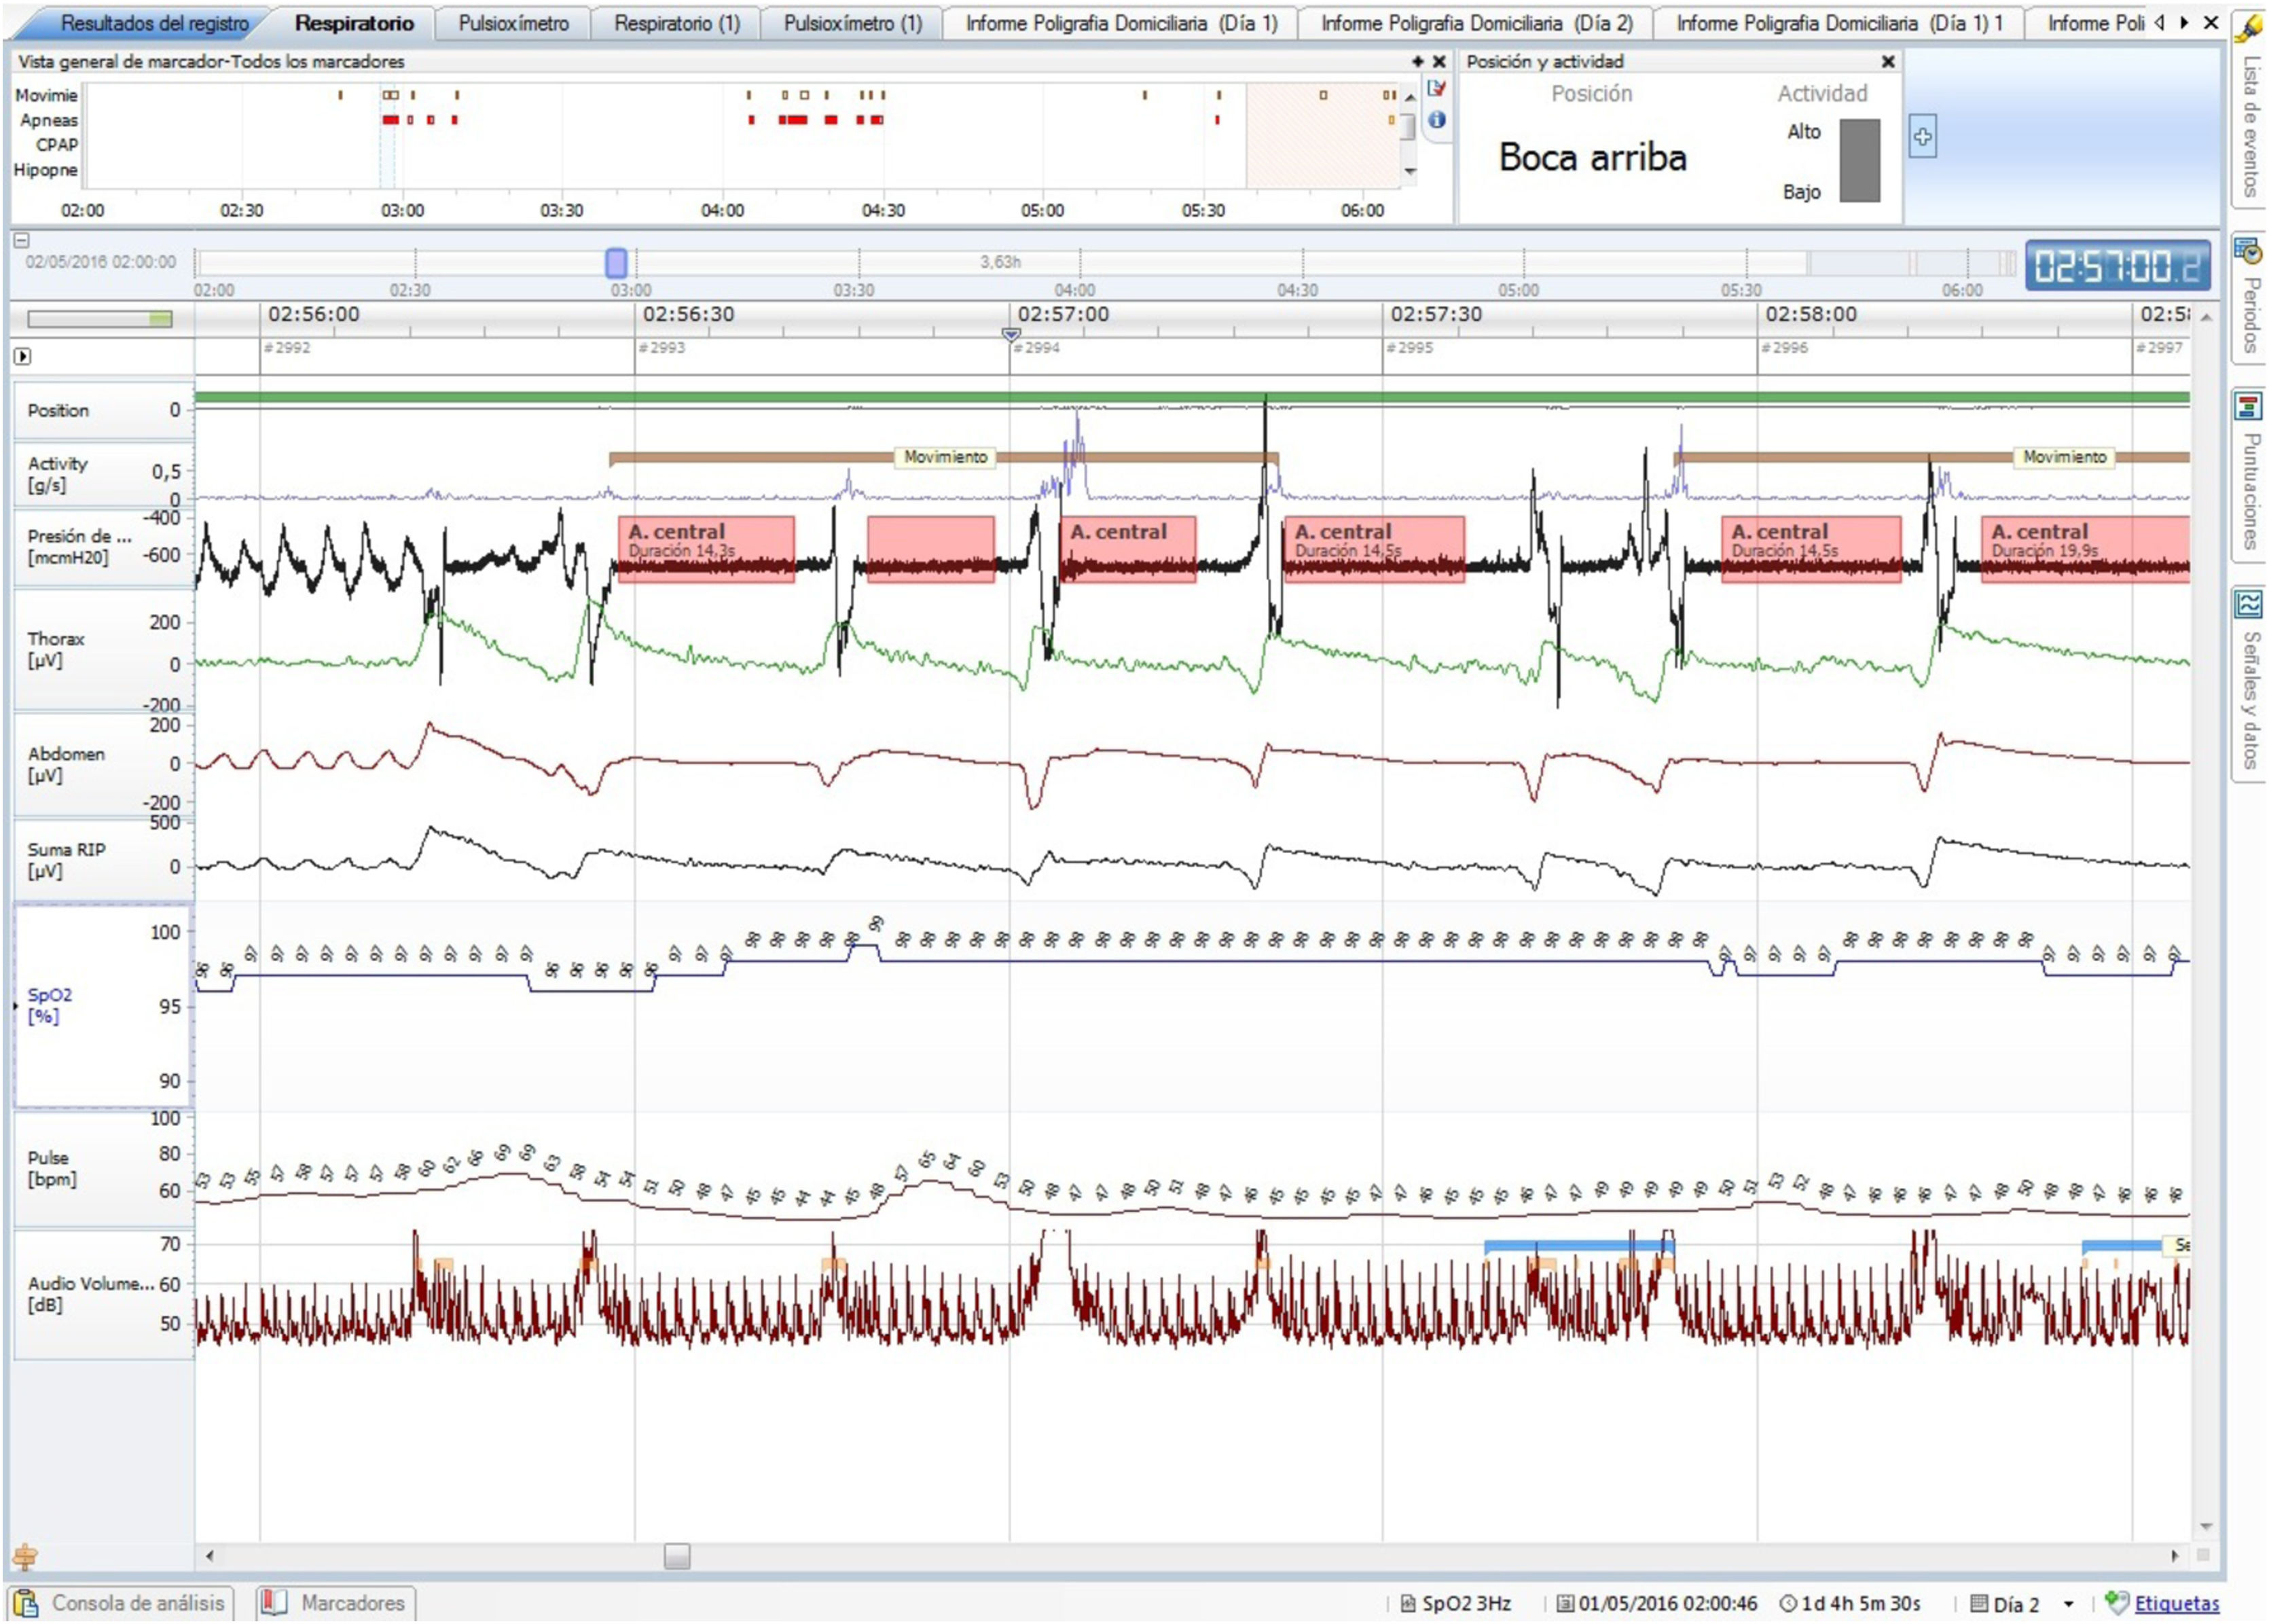The height and width of the screenshot is (1624, 2269).
Task: Collapse the timeline with minus box
Action: tap(22, 240)
